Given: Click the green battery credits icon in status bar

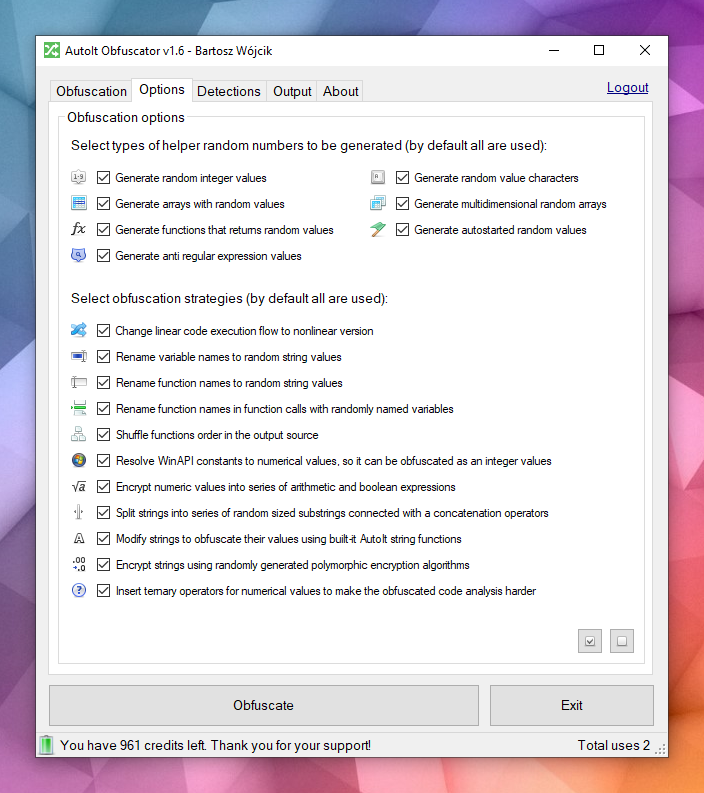Looking at the screenshot, I should pos(46,745).
